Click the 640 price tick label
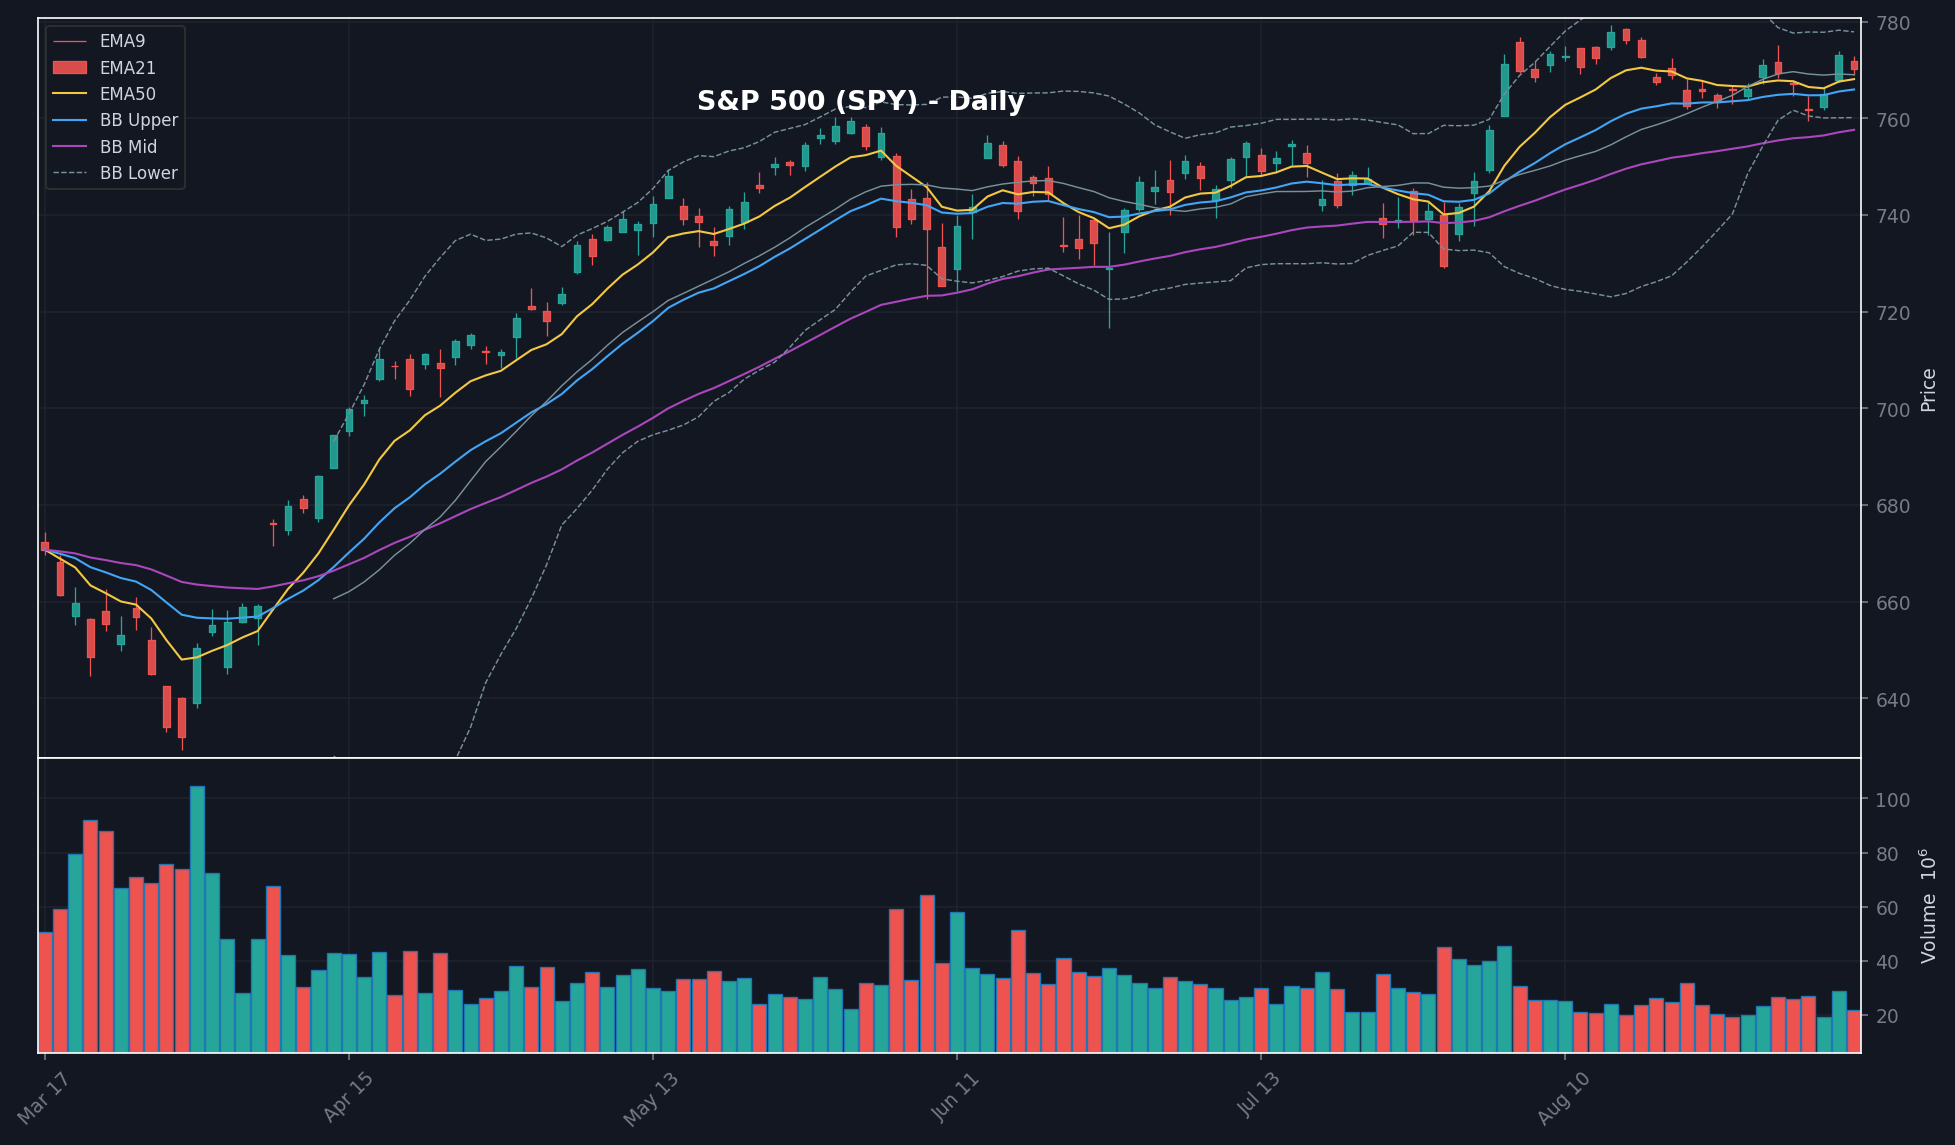The image size is (1955, 1145). click(x=1895, y=700)
